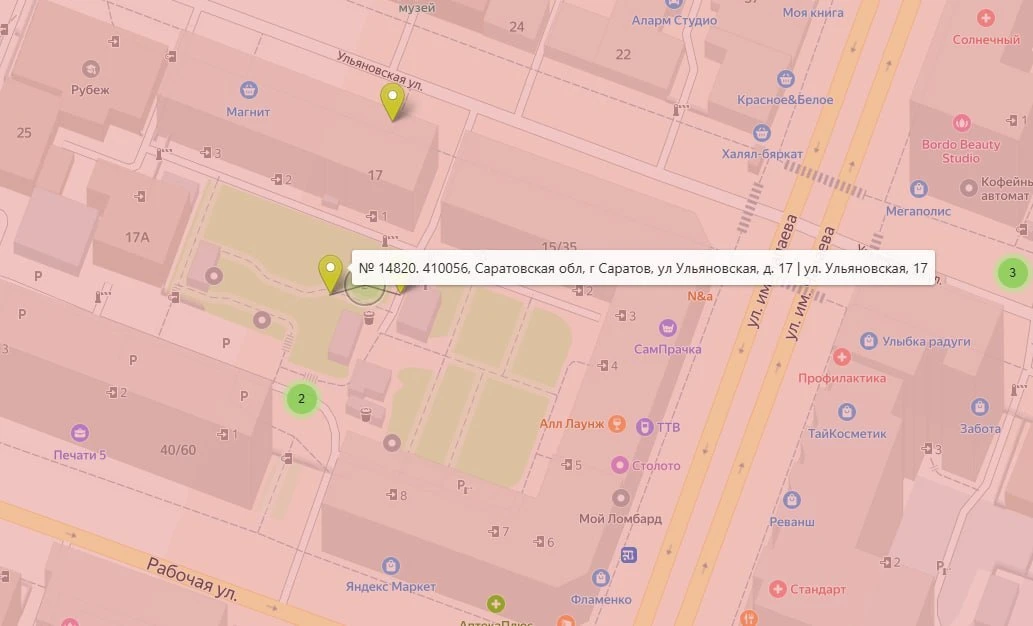Click the Халял-бяркат shop icon
The width and height of the screenshot is (1033, 626).
[762, 132]
